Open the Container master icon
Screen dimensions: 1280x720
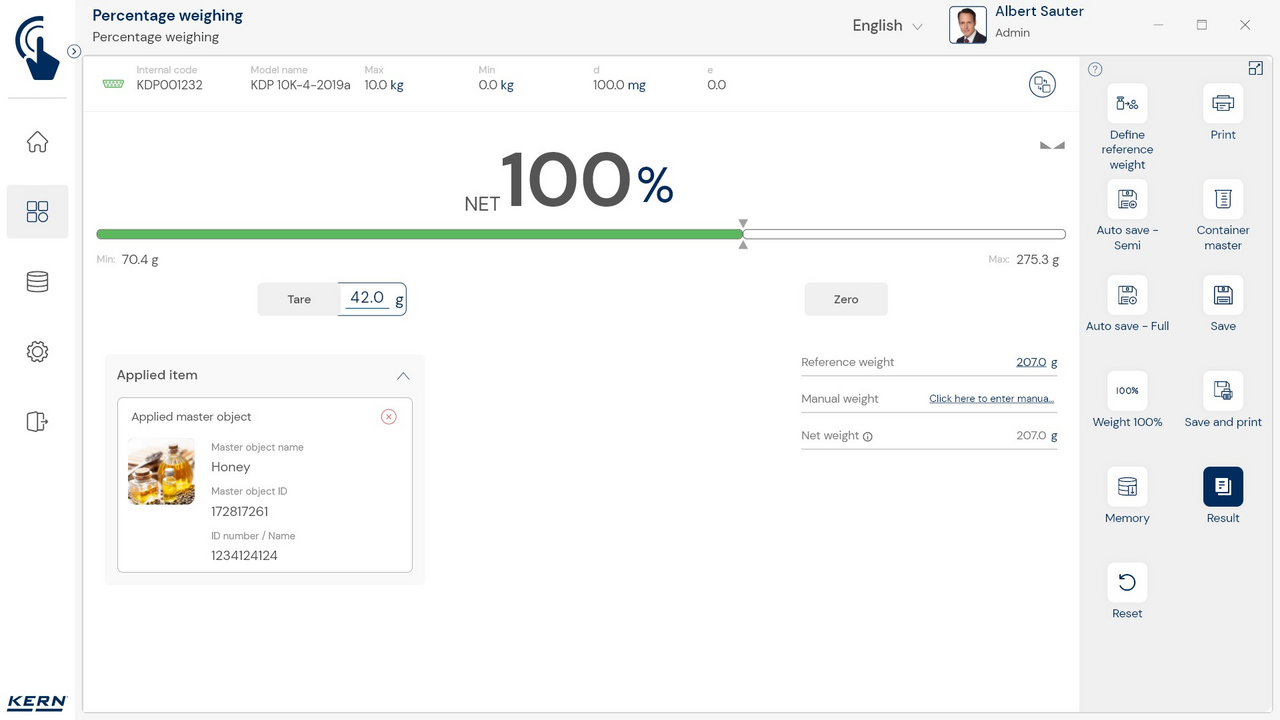click(x=1222, y=200)
